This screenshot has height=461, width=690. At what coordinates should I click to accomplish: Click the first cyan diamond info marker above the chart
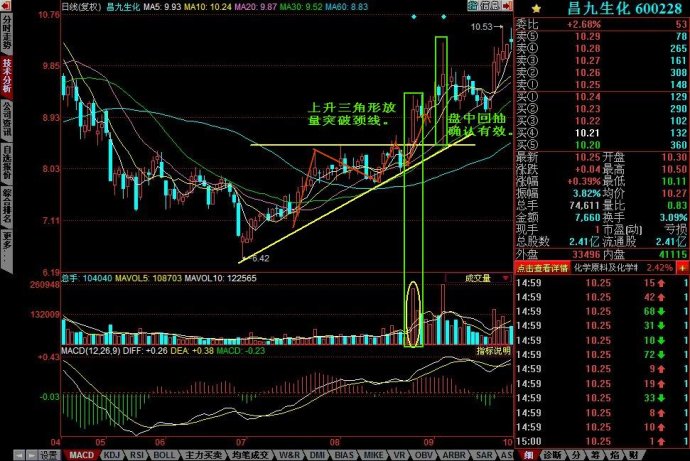[x=414, y=17]
